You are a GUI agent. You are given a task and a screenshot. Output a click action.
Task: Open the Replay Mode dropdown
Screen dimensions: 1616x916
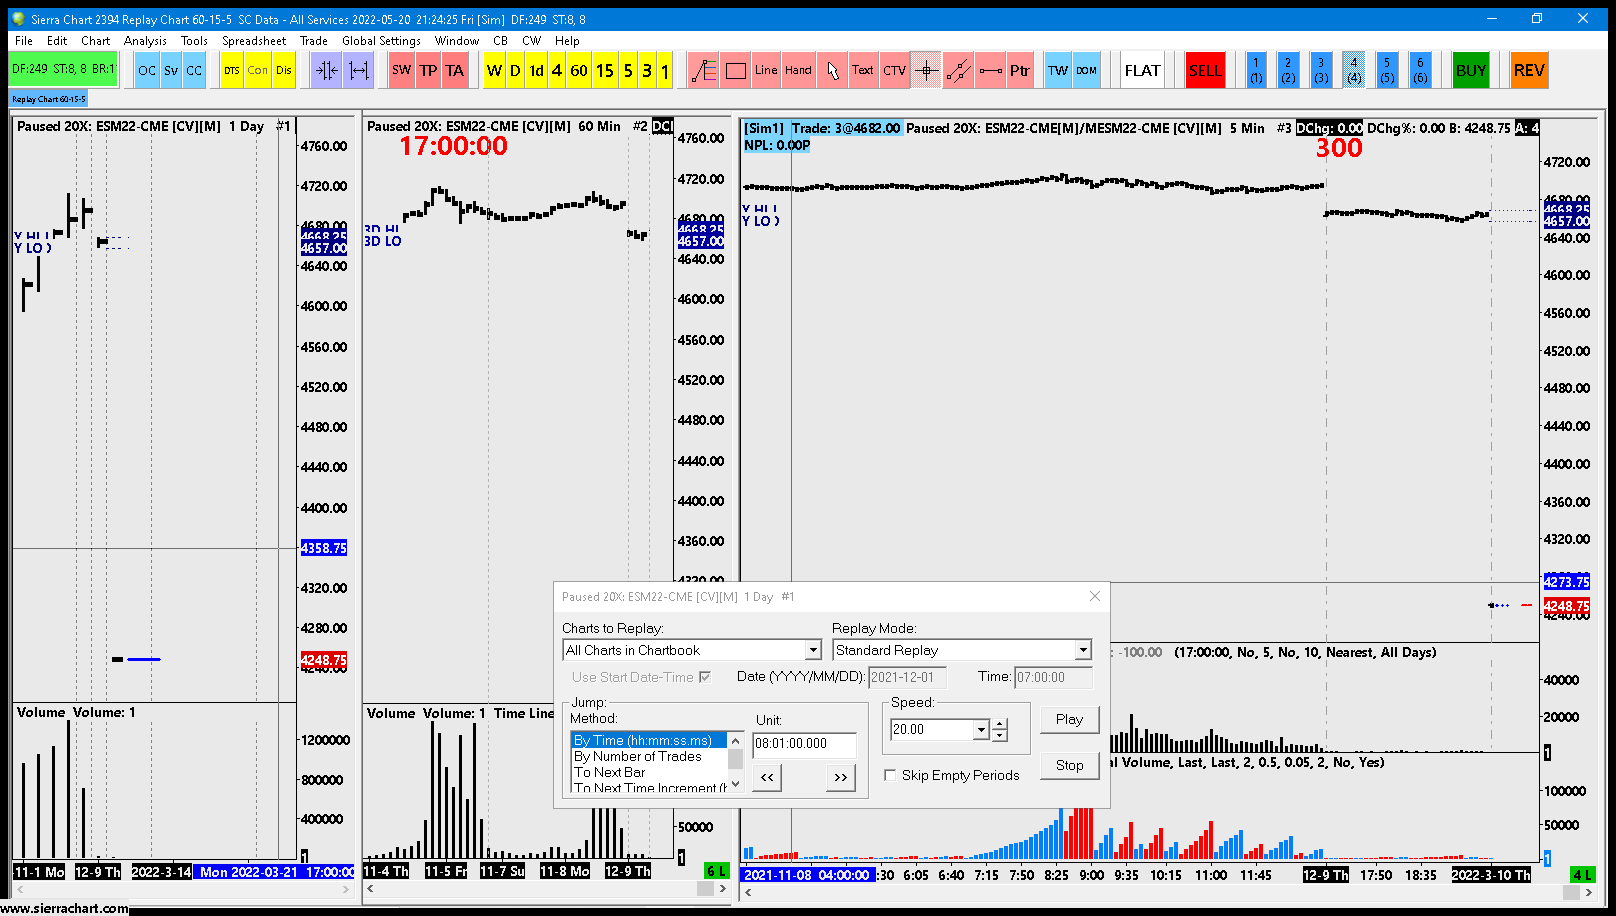click(x=1083, y=650)
